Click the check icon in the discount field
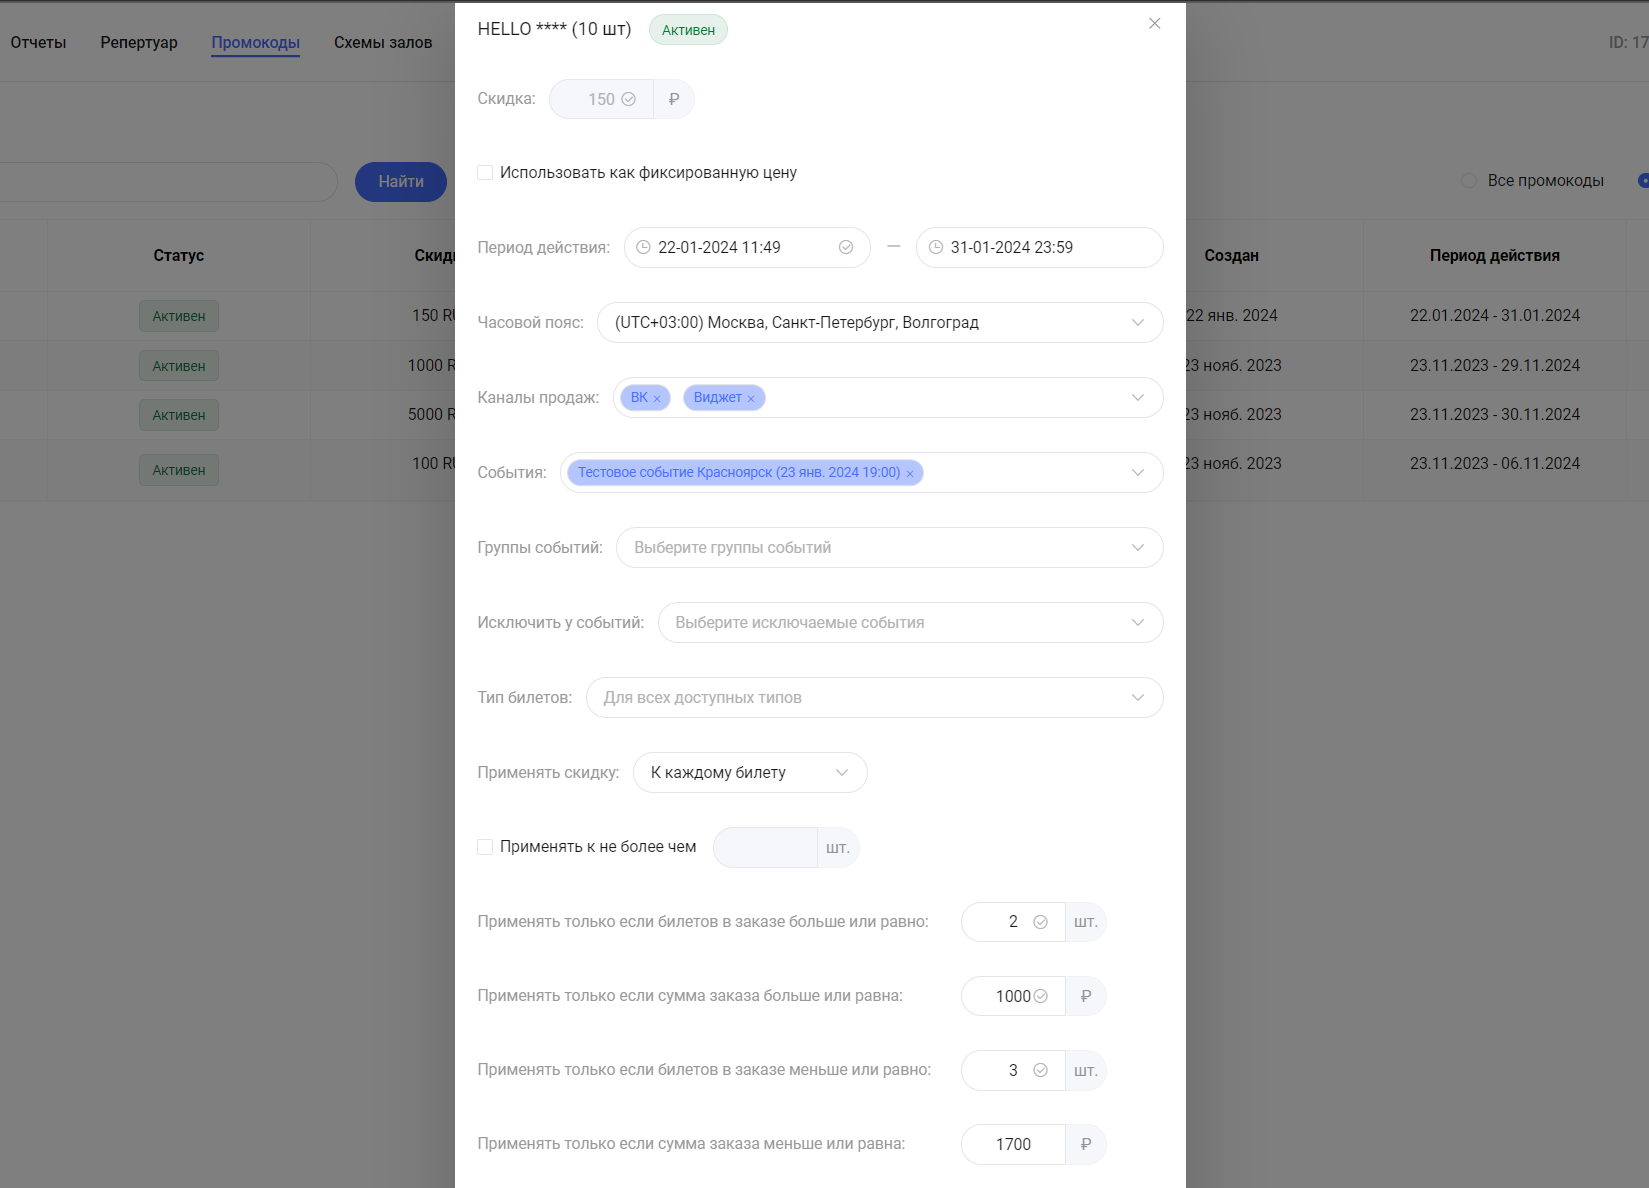The height and width of the screenshot is (1188, 1649). 629,99
